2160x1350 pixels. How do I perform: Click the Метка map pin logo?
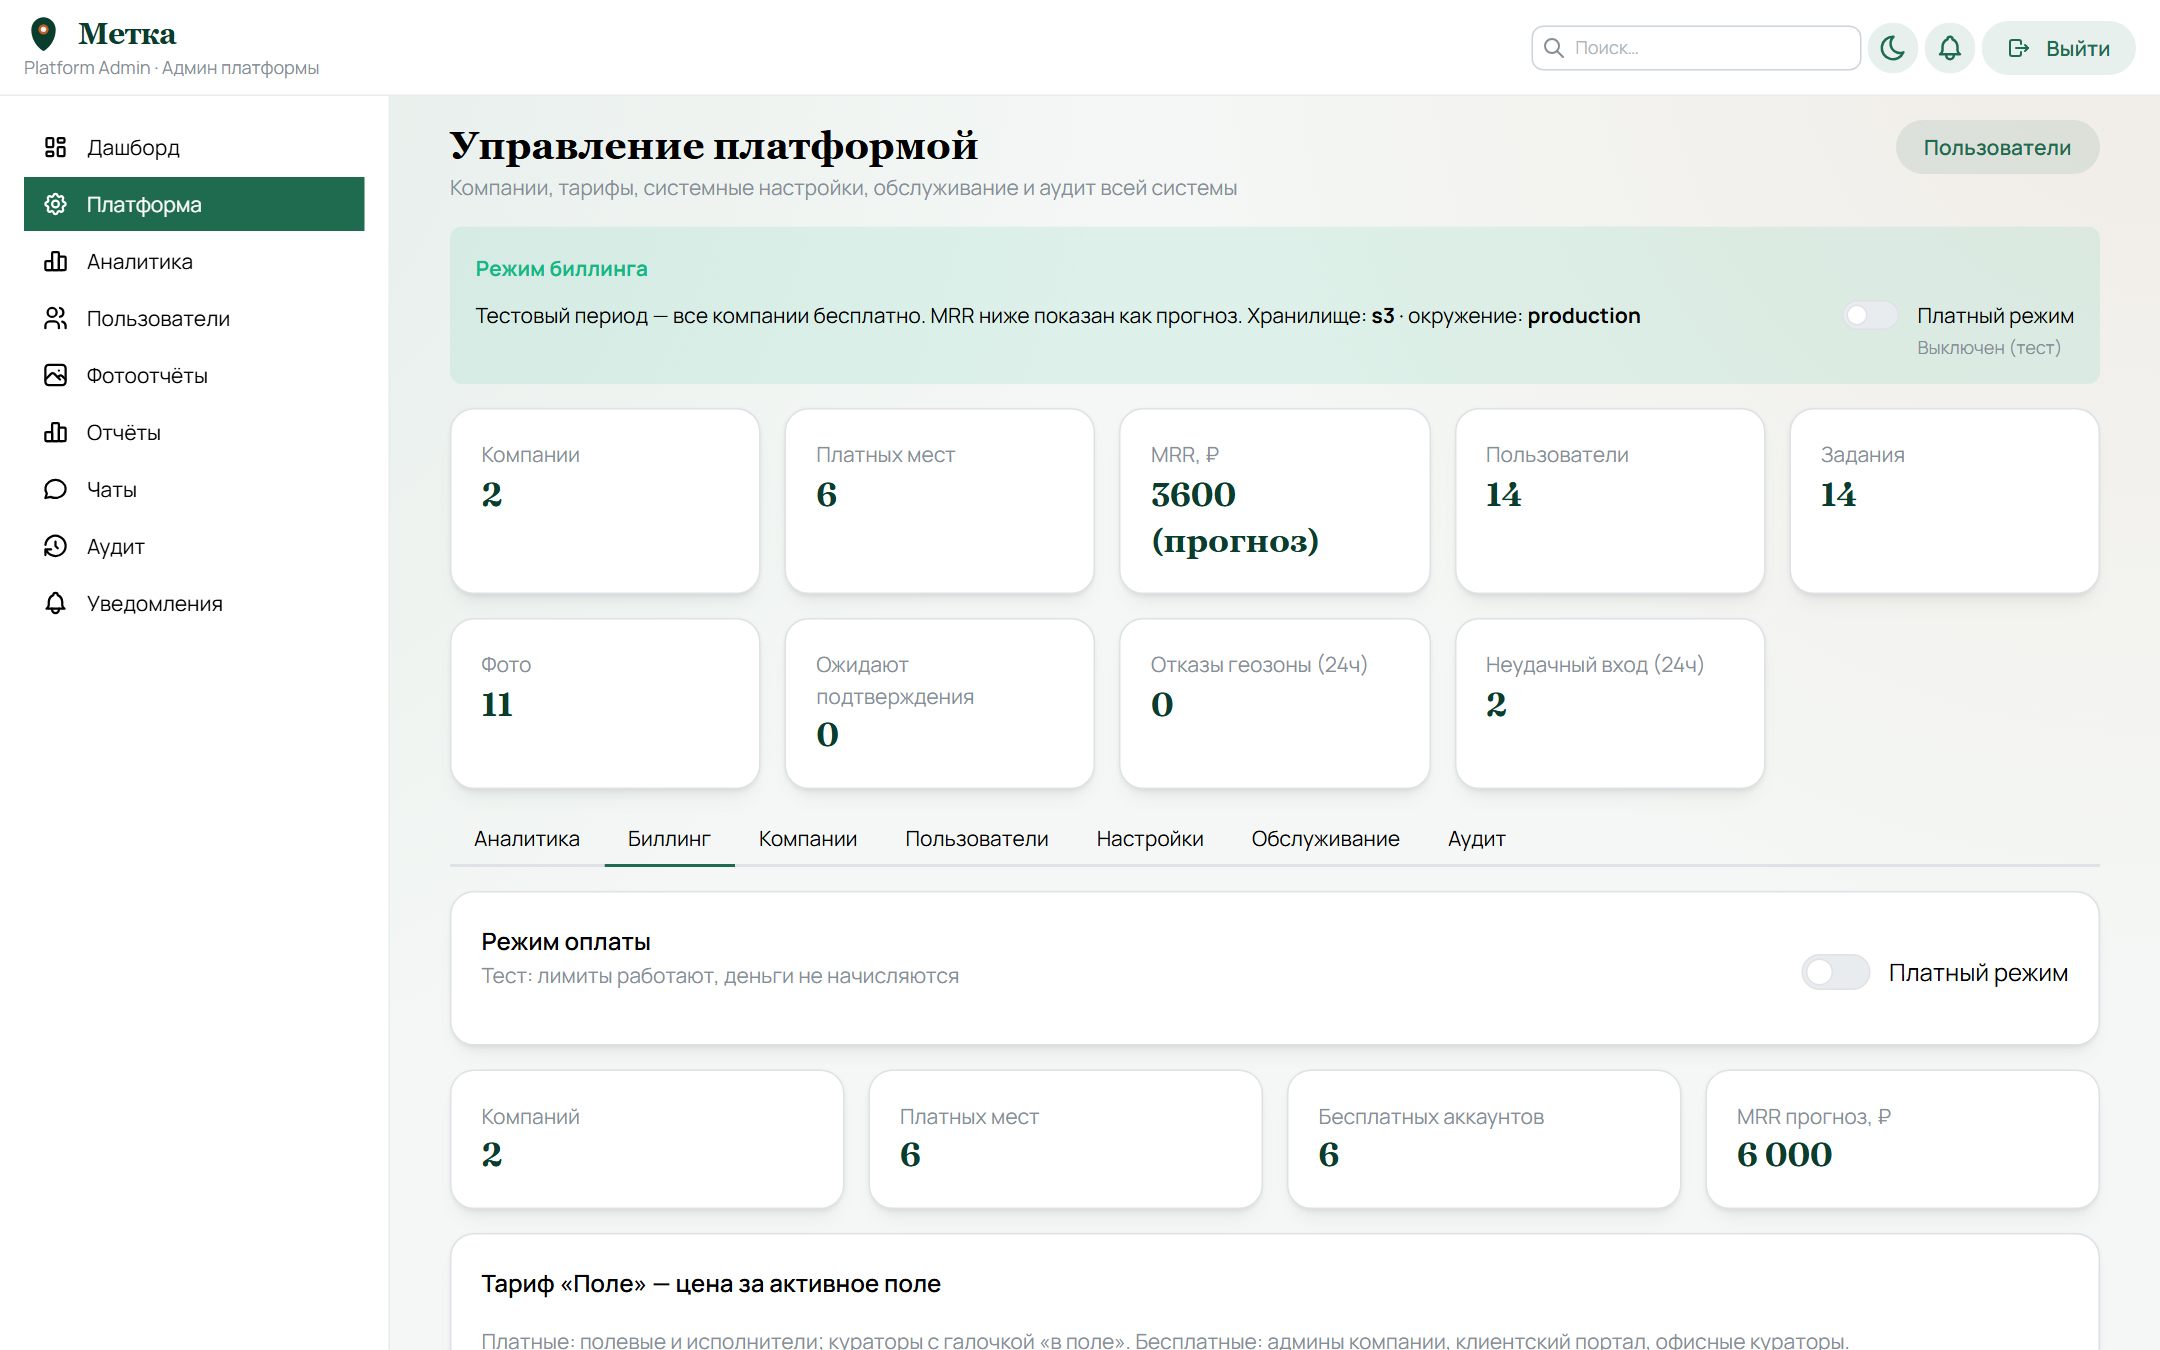click(x=43, y=34)
